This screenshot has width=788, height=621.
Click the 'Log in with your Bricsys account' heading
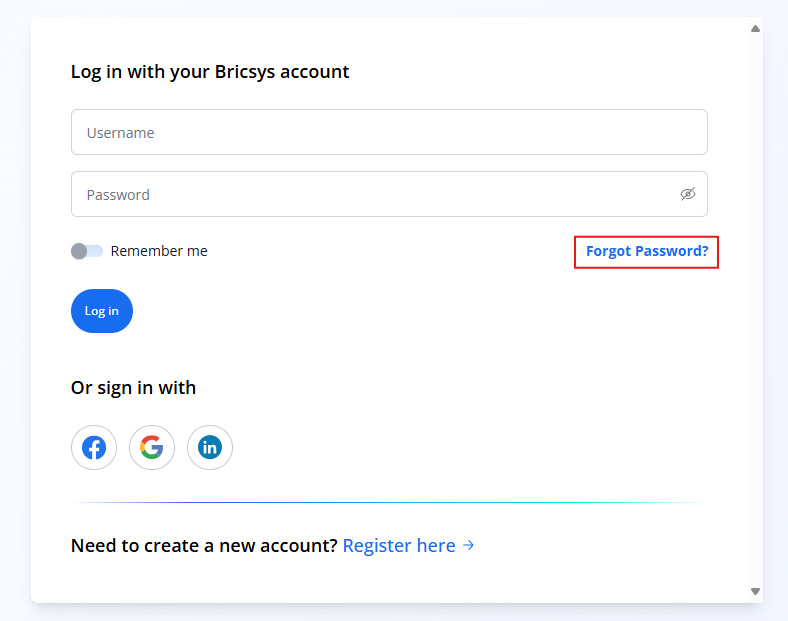point(210,72)
